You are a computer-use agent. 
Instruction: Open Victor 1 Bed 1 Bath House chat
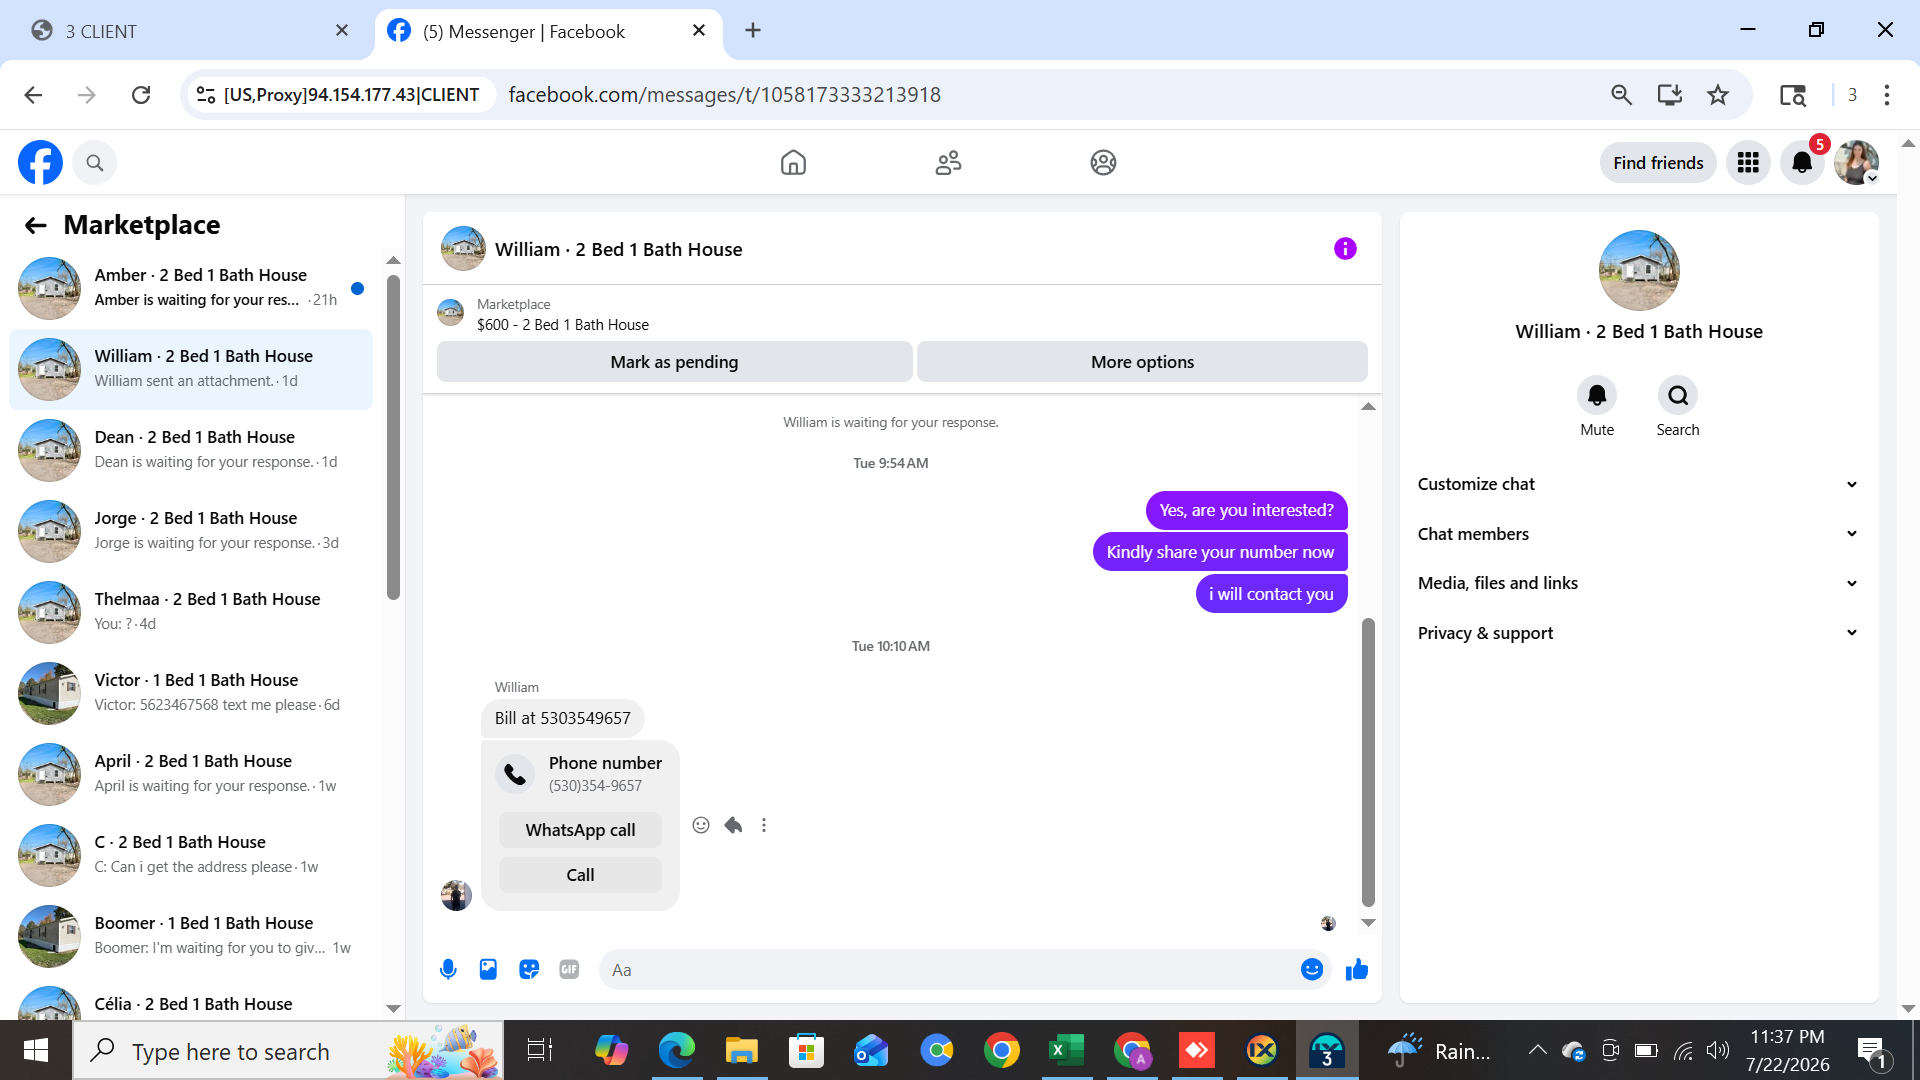pos(190,693)
